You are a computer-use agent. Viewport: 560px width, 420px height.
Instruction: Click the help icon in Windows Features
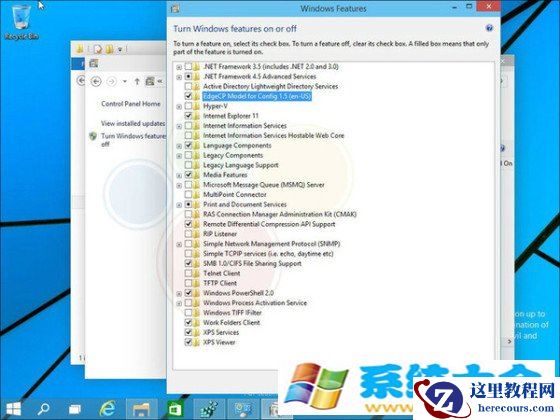(489, 28)
